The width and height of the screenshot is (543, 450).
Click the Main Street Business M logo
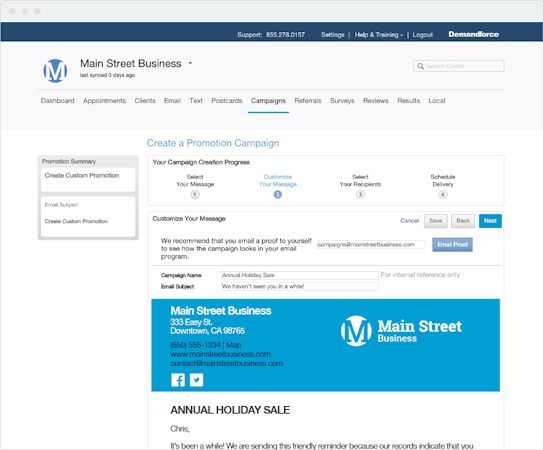pyautogui.click(x=55, y=71)
